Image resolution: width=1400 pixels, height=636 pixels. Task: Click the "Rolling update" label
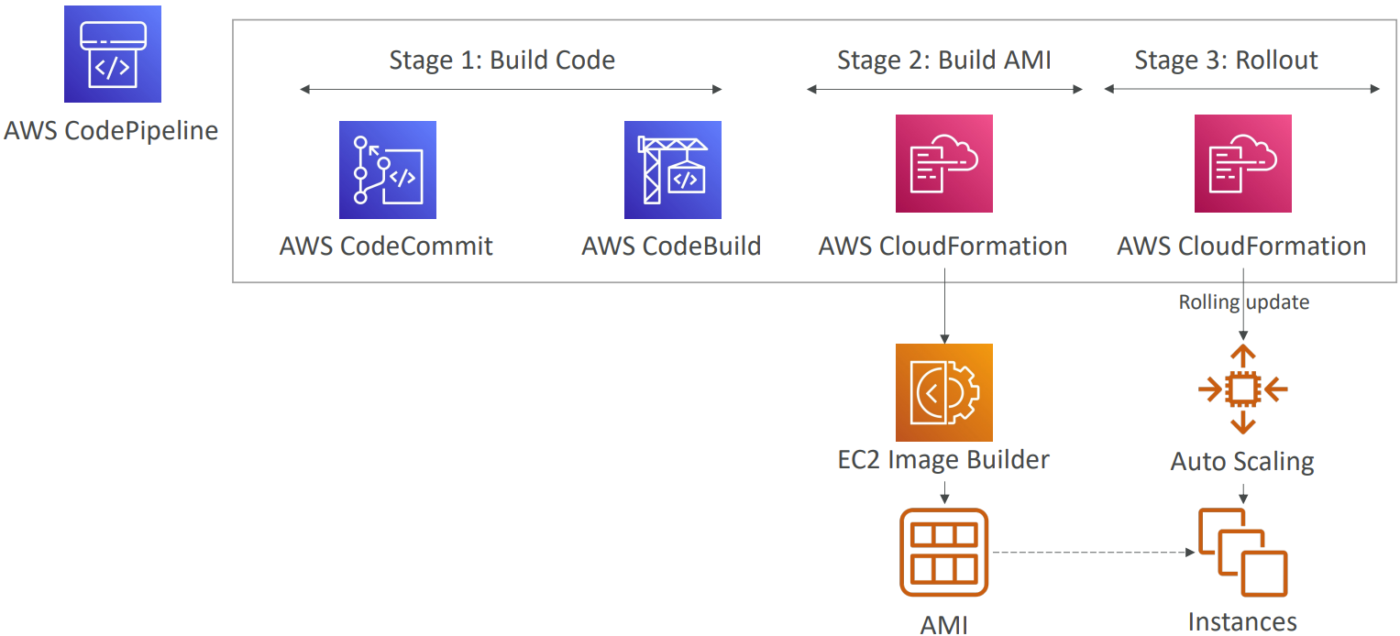tap(1243, 302)
